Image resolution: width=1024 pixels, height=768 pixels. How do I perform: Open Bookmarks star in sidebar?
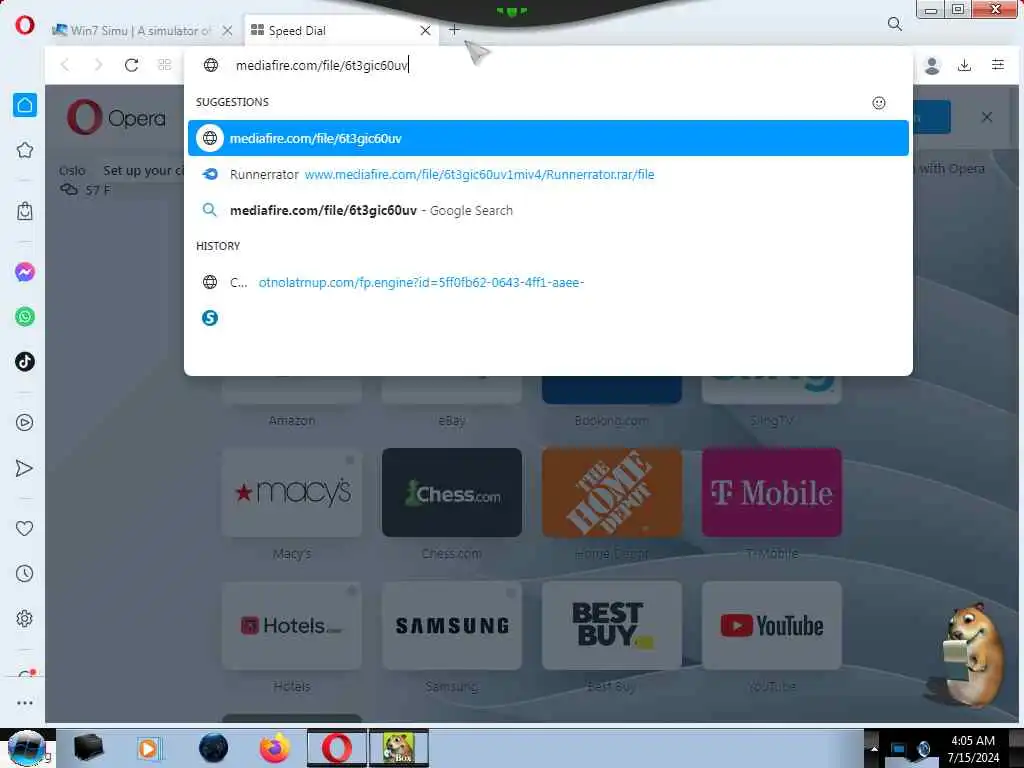(25, 150)
